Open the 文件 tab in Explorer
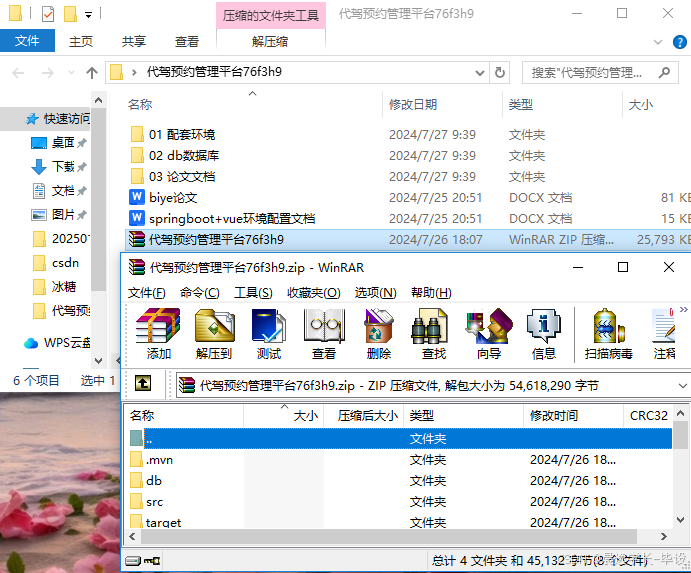The image size is (691, 573). click(x=27, y=41)
